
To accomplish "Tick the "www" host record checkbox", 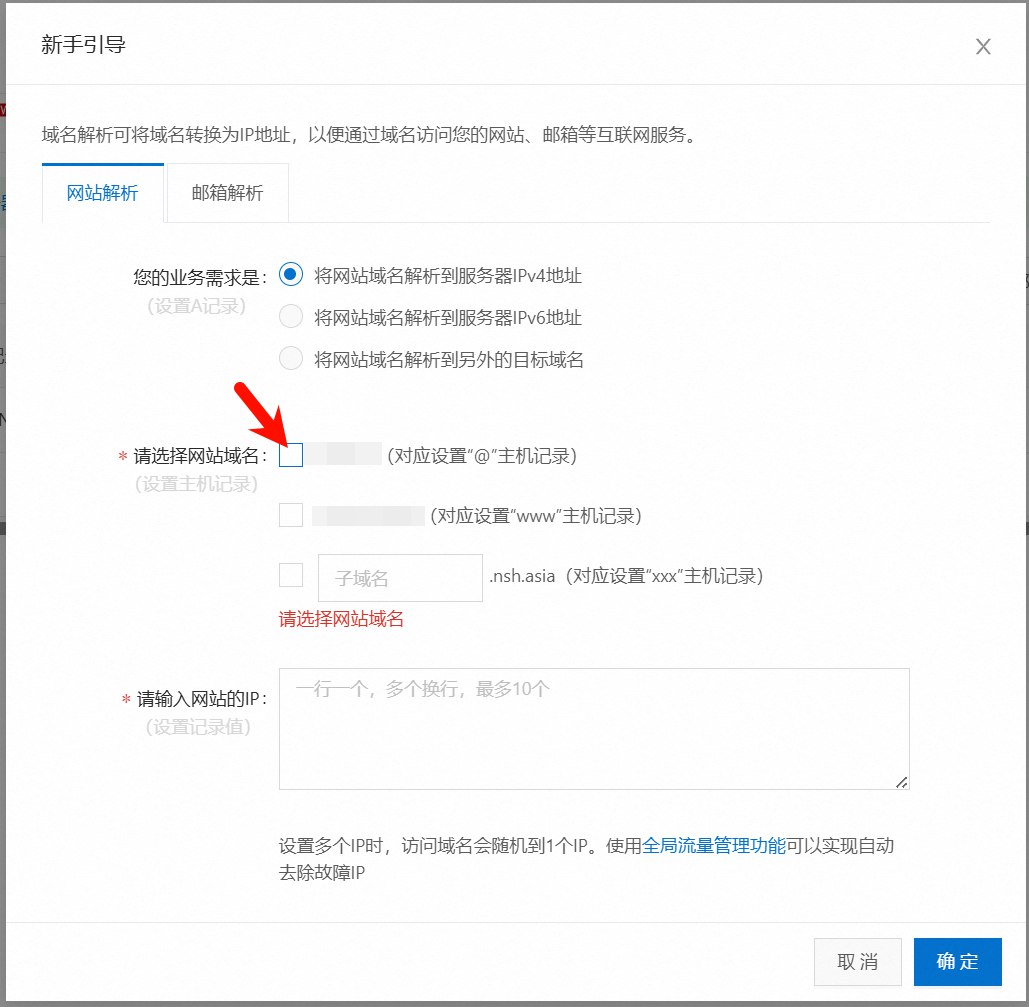I will pyautogui.click(x=291, y=516).
